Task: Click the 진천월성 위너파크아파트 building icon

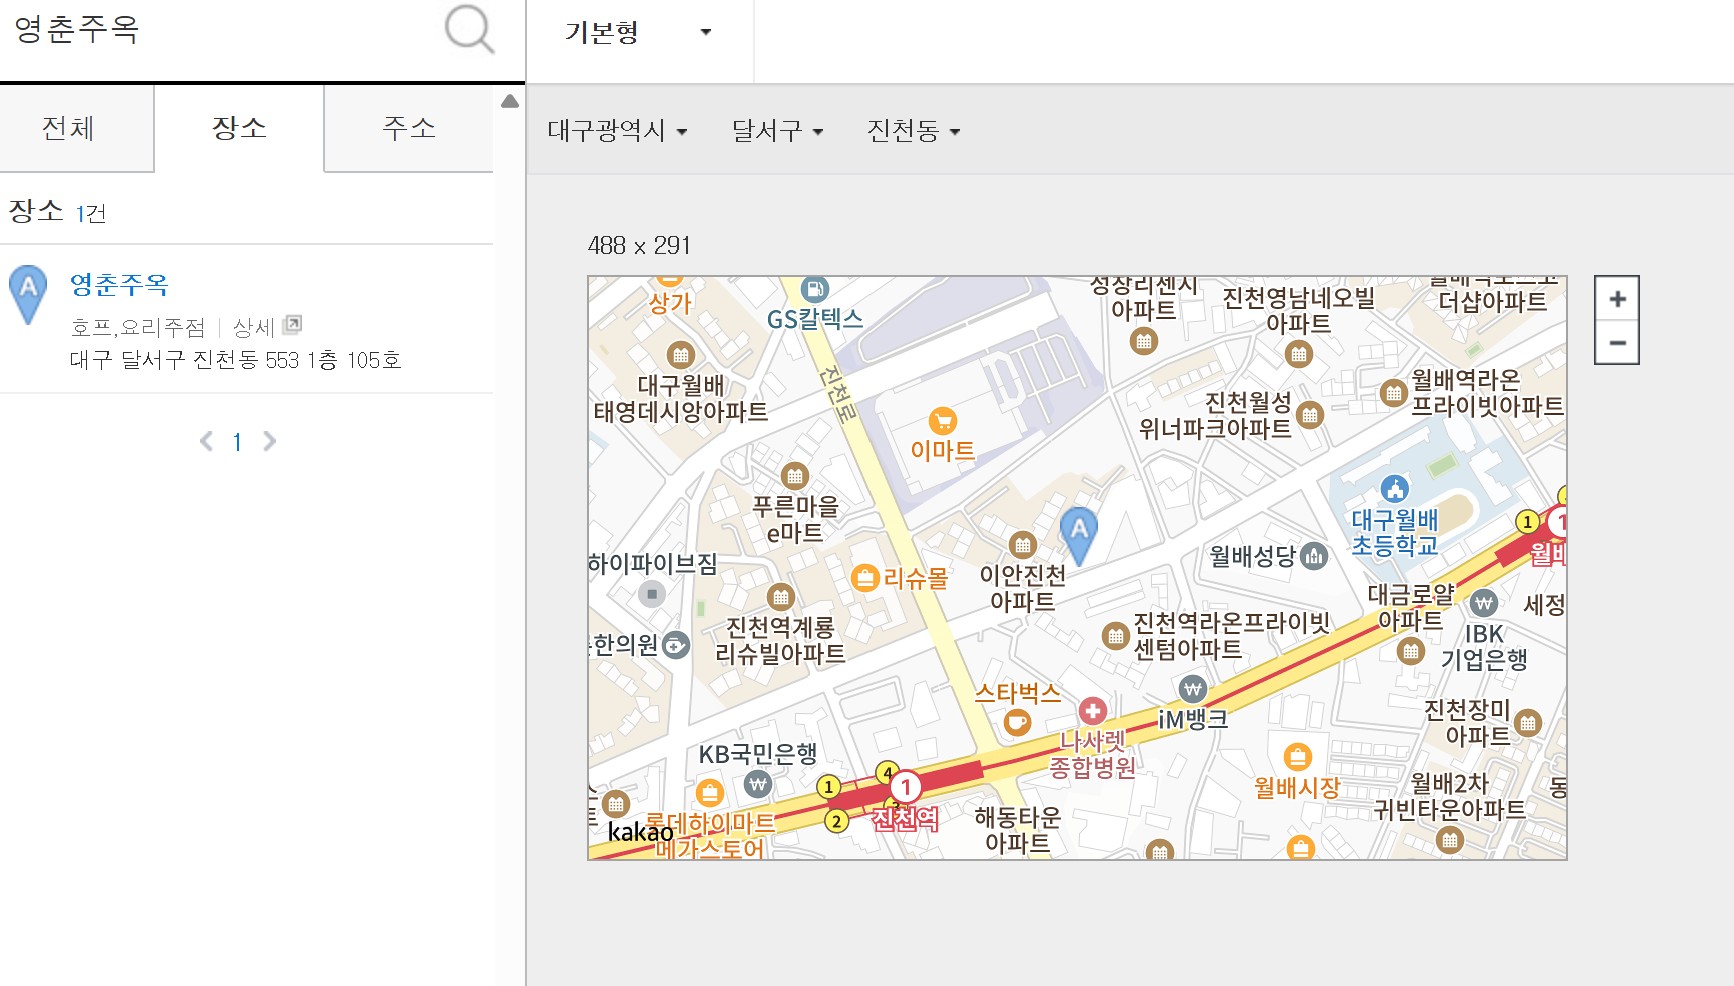Action: pyautogui.click(x=1310, y=414)
